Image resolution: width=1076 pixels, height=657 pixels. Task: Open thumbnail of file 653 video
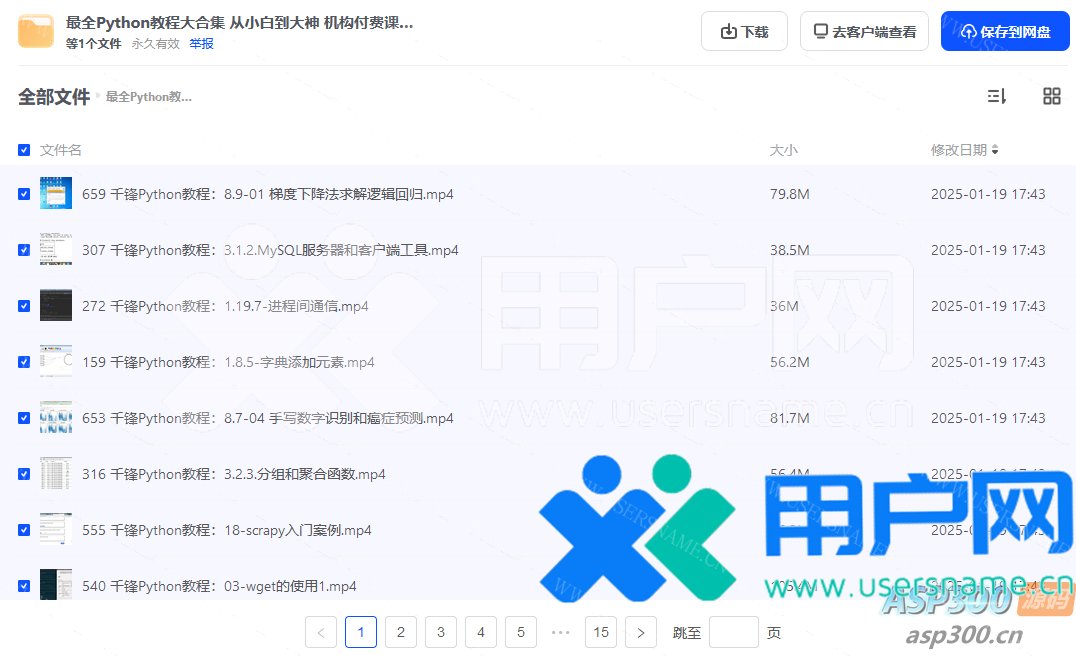click(x=56, y=417)
